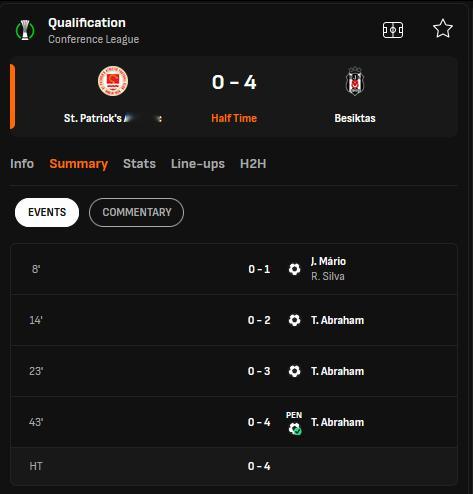Screen dimensions: 473x494
Task: Click the Qualification competition title
Action: 87,23
